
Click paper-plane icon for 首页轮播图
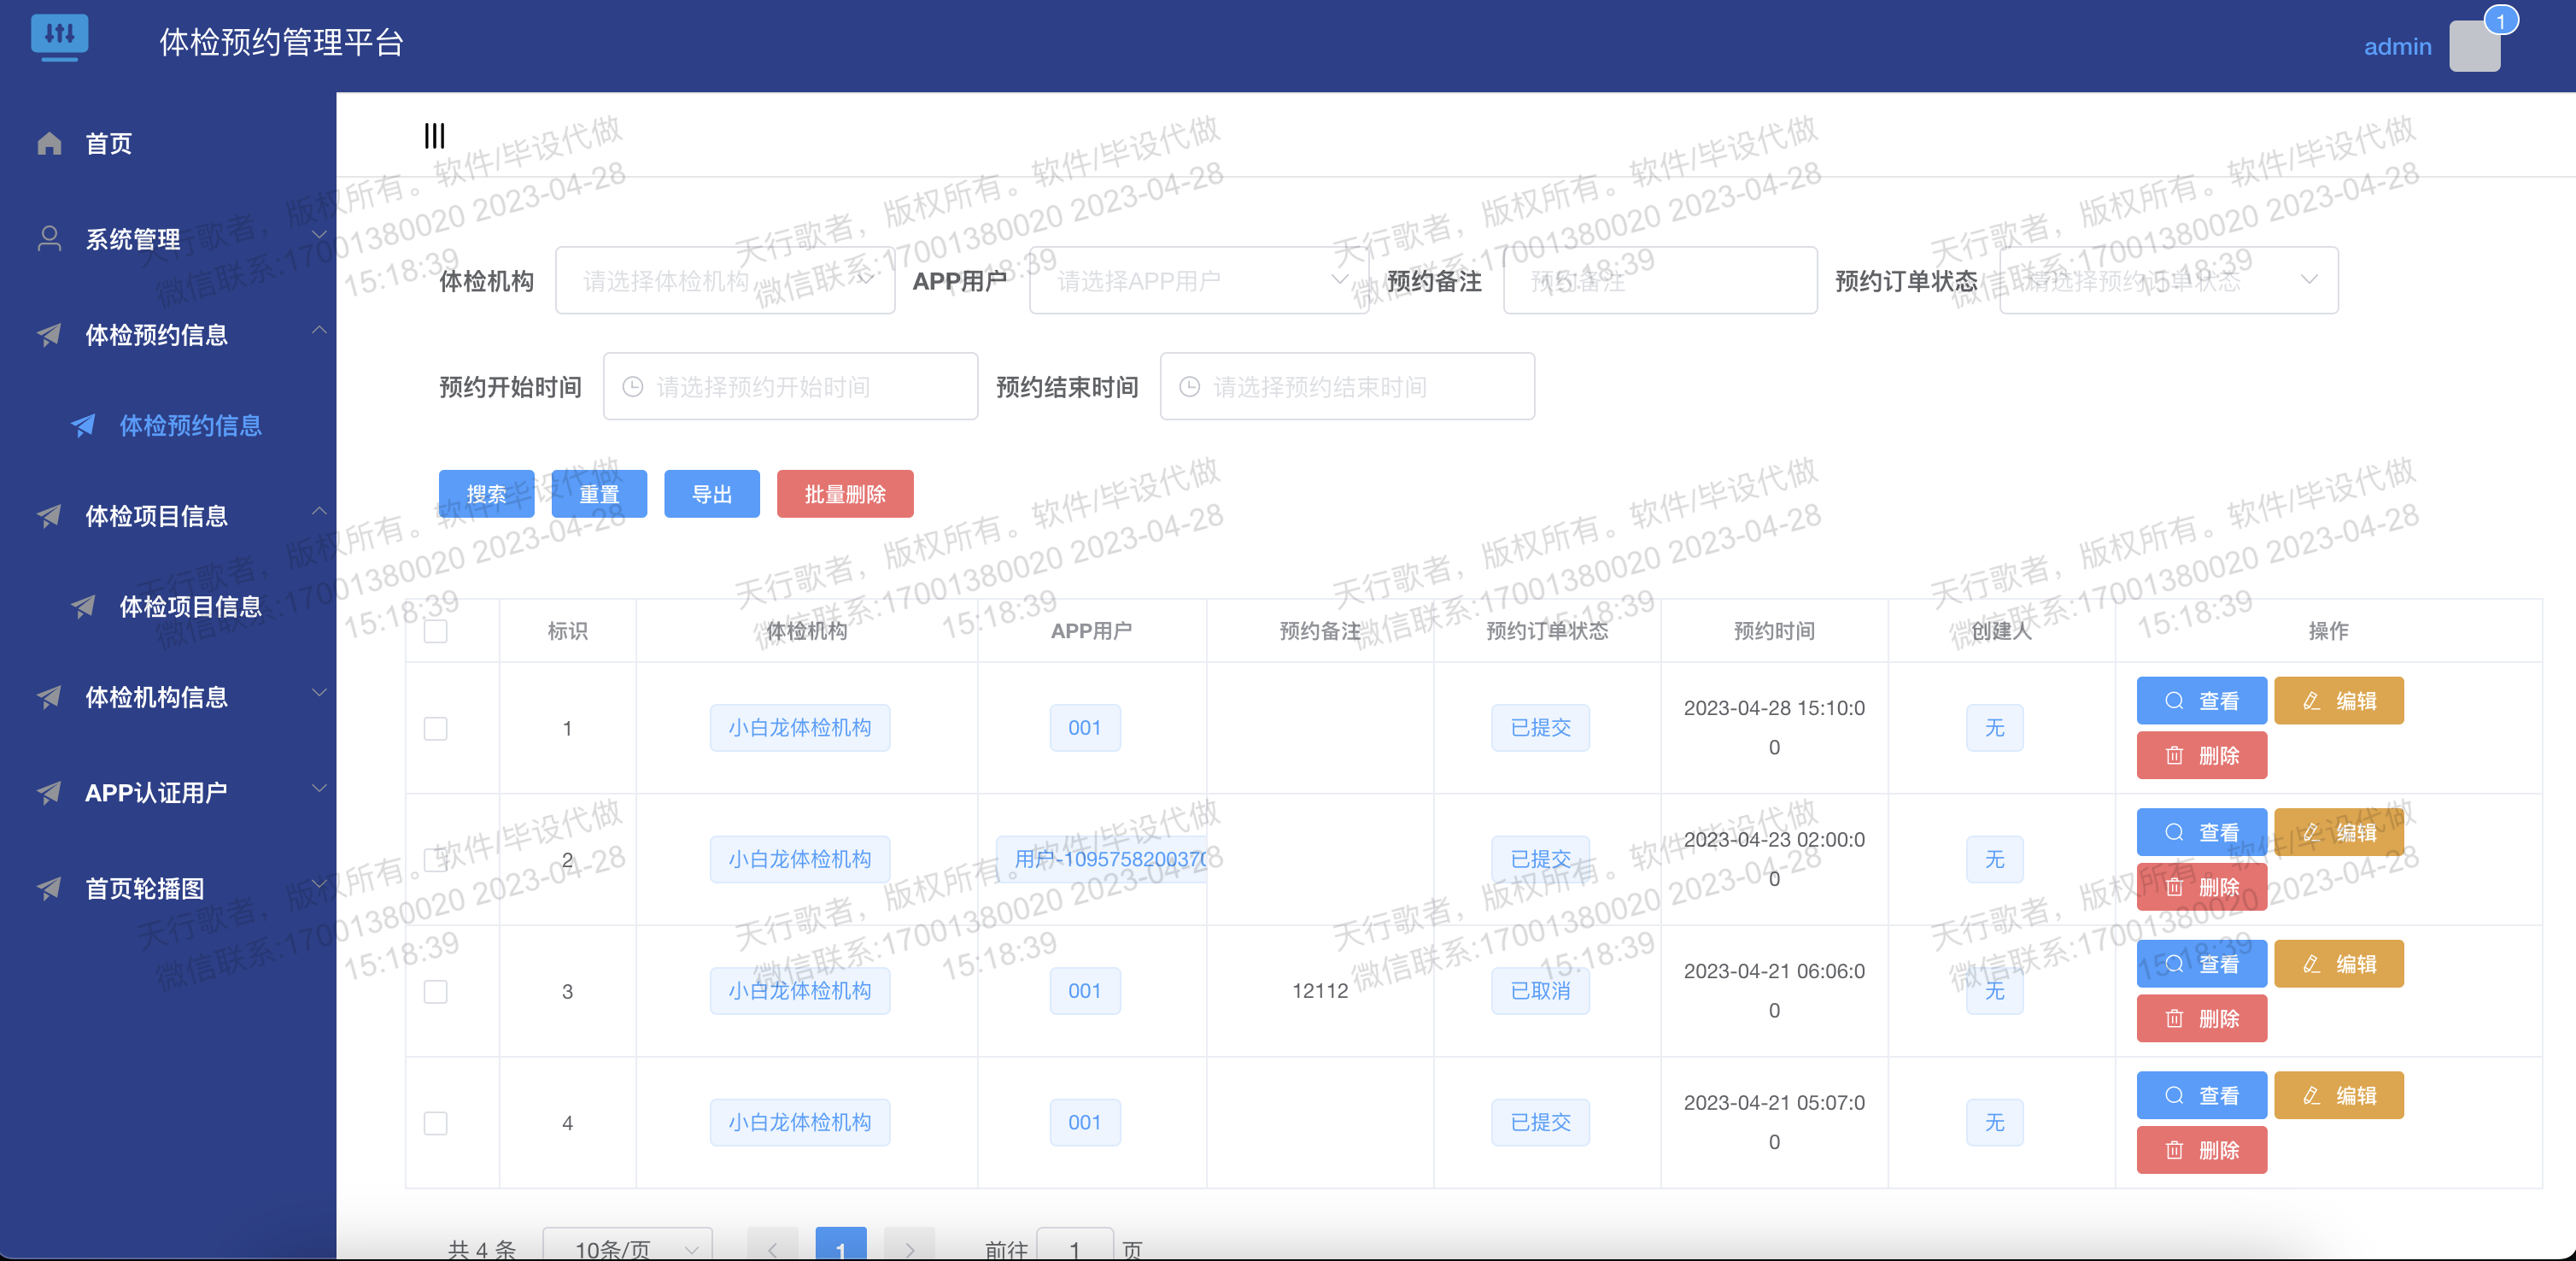[x=49, y=888]
